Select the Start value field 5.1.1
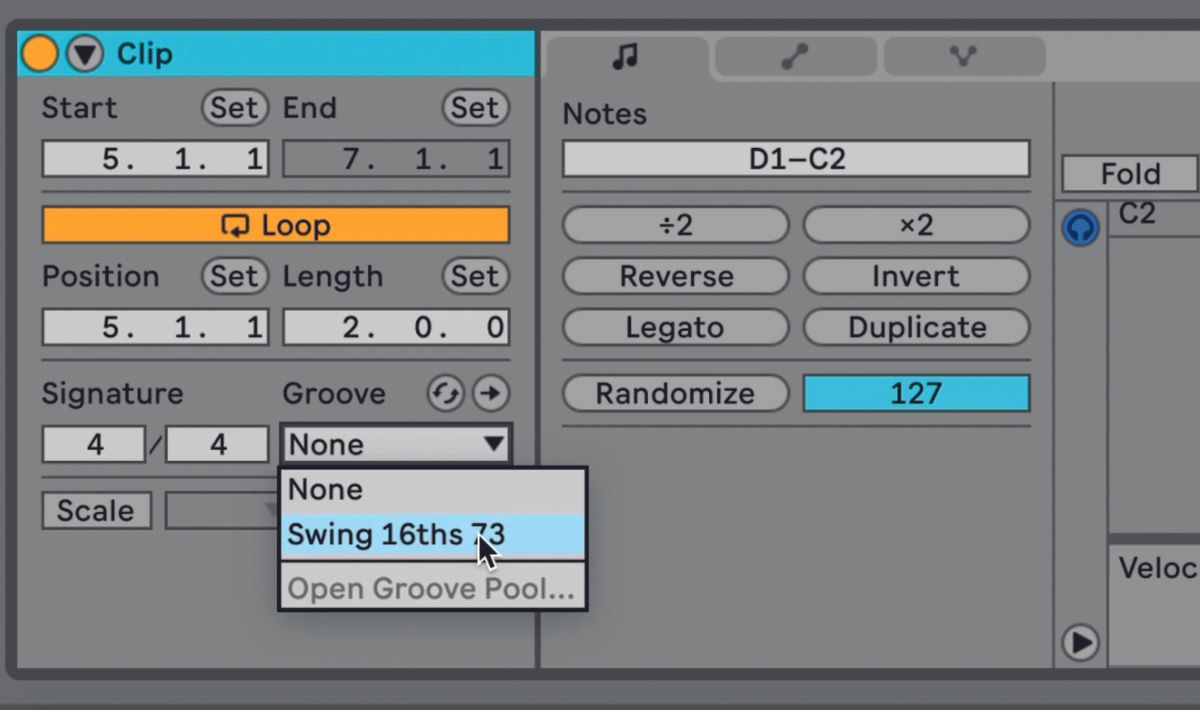Image resolution: width=1200 pixels, height=710 pixels. (155, 159)
